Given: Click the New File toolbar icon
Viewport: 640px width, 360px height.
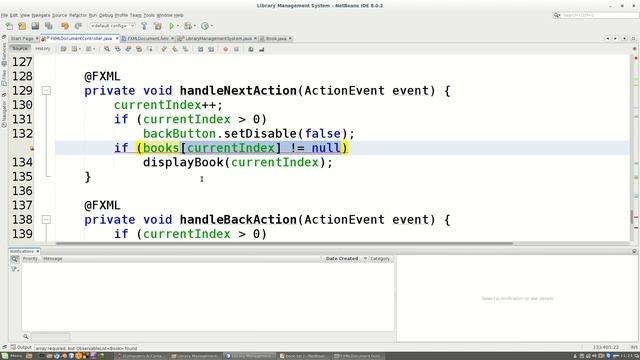Looking at the screenshot, I should [9, 26].
